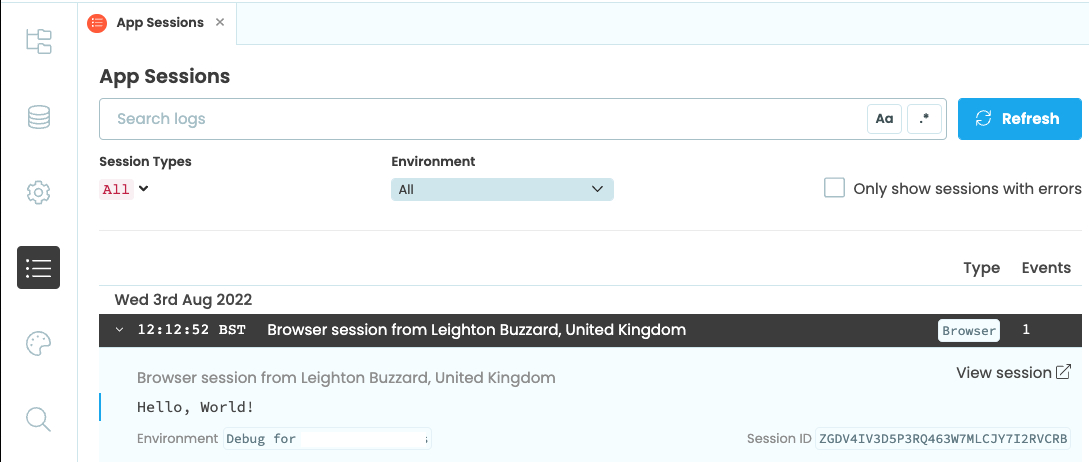1089x462 pixels.
Task: Open the app browser tree icon in sidebar
Action: (38, 41)
